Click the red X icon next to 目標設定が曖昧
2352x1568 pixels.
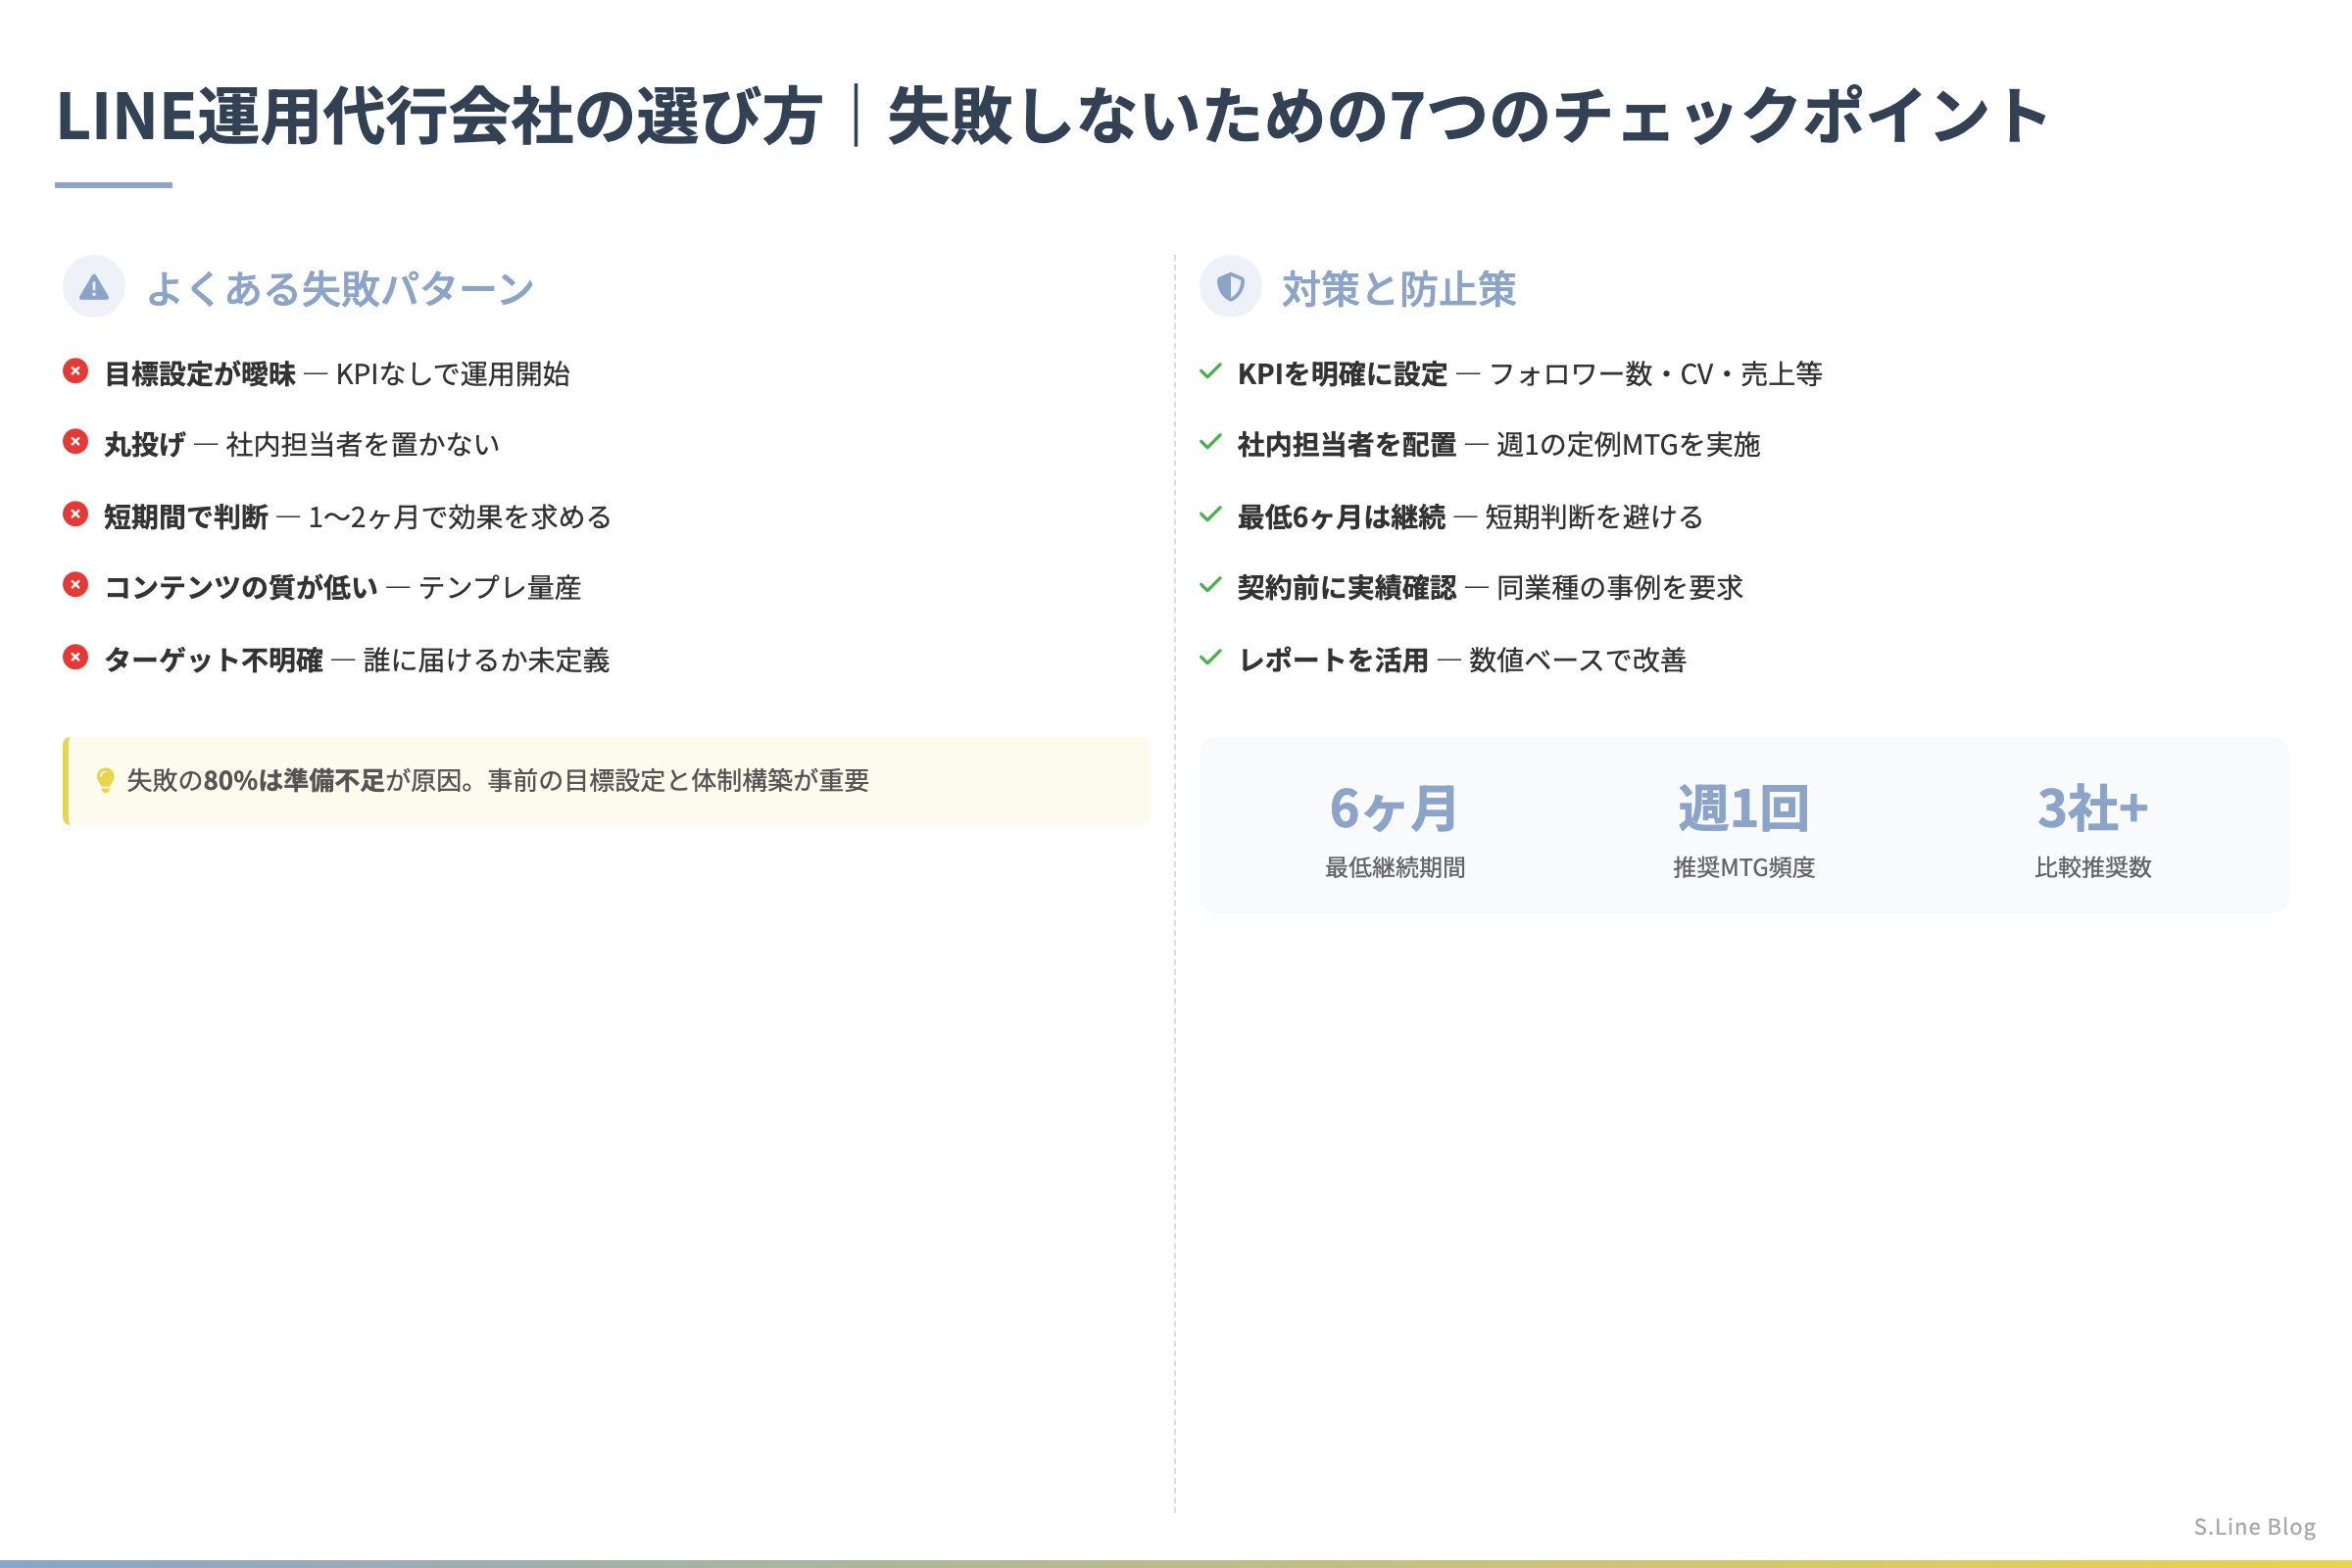(x=75, y=371)
